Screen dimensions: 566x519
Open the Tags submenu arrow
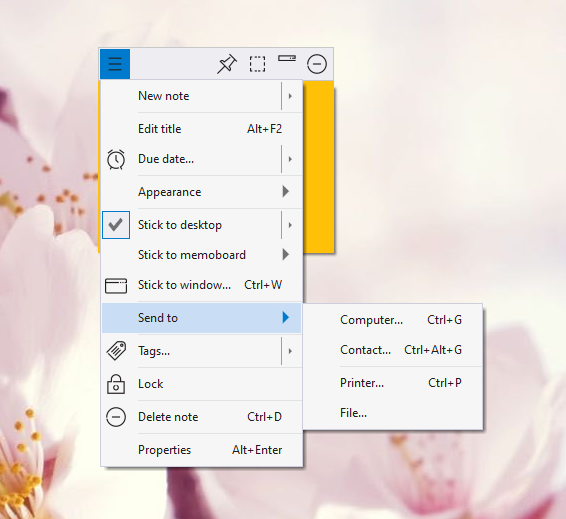click(290, 351)
